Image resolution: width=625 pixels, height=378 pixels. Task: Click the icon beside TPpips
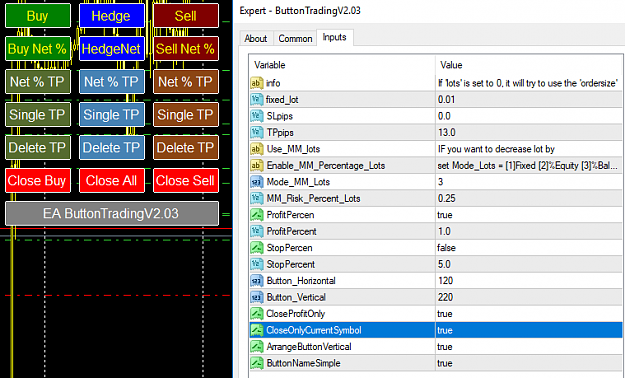tap(257, 132)
